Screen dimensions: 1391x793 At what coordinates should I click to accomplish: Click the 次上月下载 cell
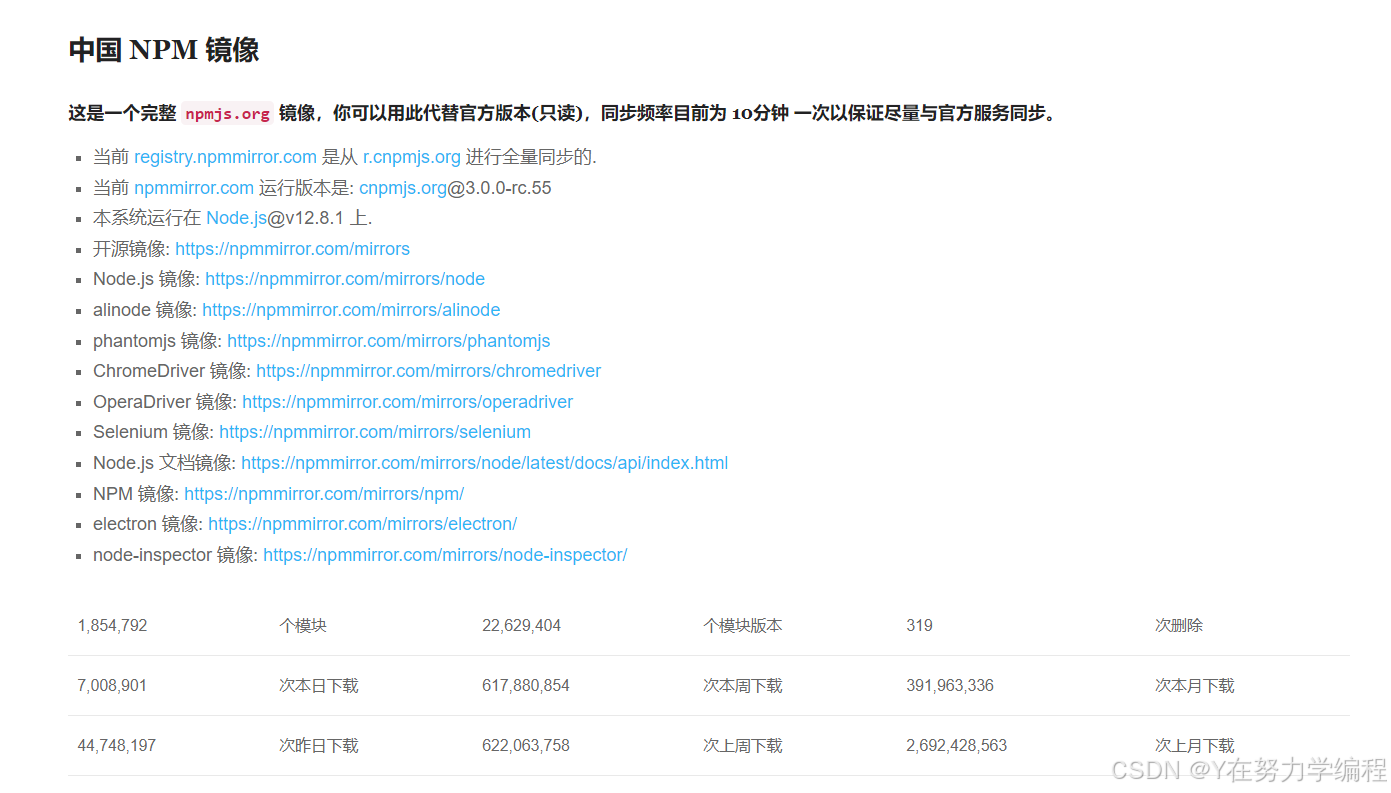[1194, 746]
